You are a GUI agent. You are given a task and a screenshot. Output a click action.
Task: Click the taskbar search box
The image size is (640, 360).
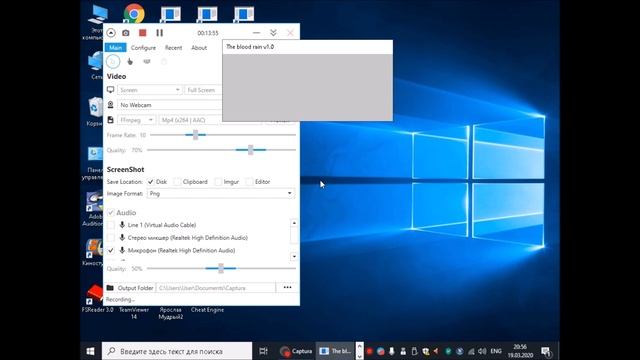tap(177, 351)
